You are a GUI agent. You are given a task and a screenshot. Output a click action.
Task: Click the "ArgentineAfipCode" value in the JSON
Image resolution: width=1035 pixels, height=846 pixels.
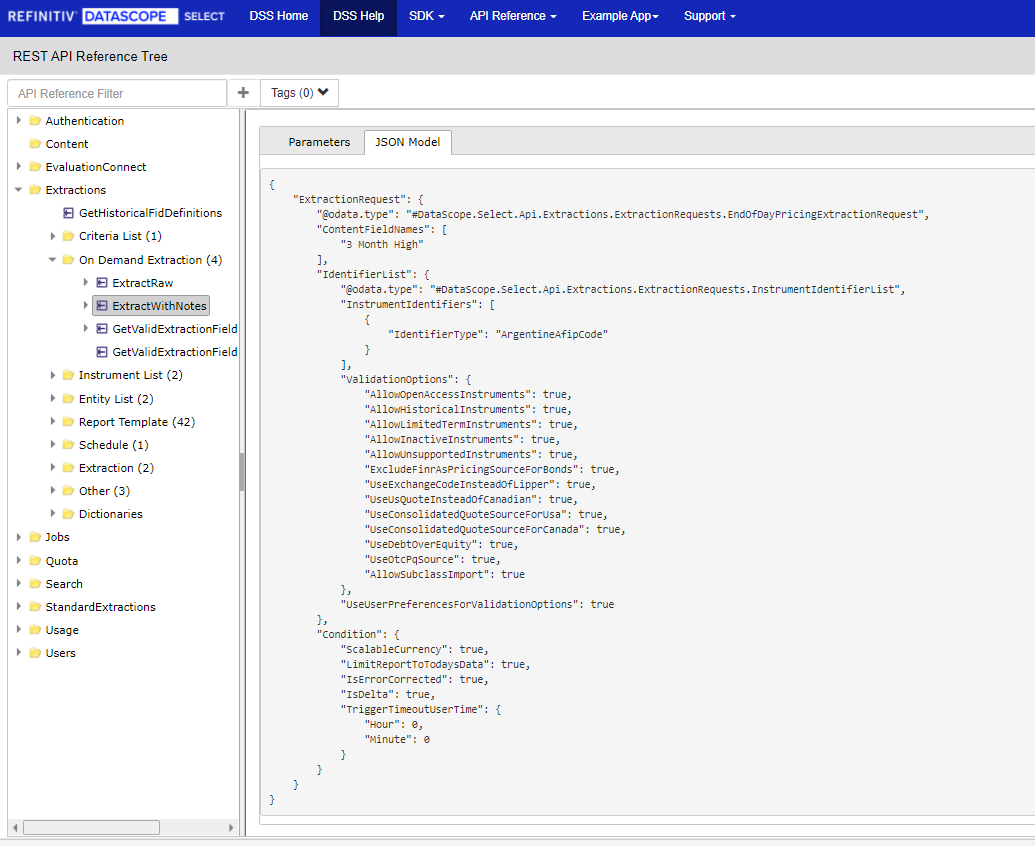click(552, 335)
